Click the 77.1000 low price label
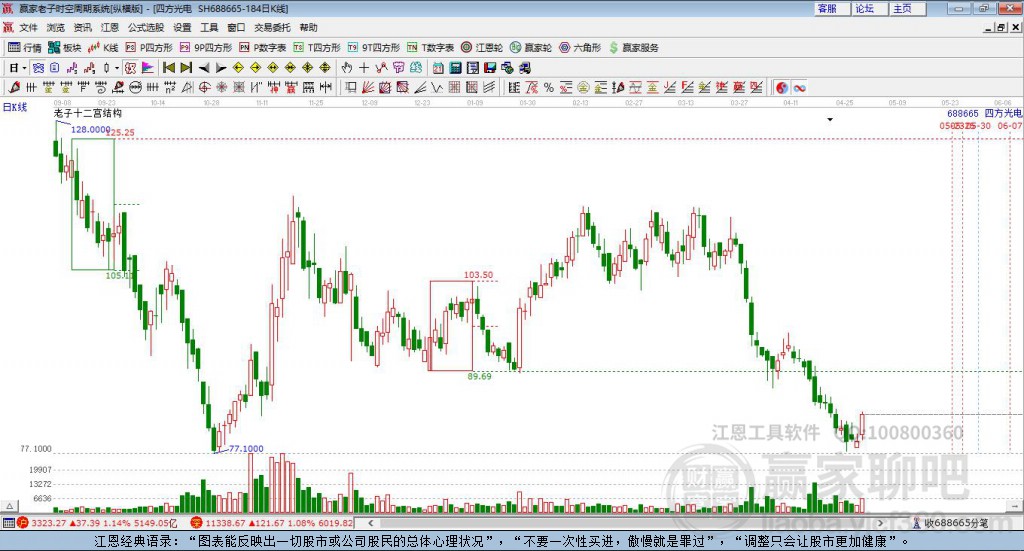This screenshot has width=1024, height=551. (x=246, y=449)
